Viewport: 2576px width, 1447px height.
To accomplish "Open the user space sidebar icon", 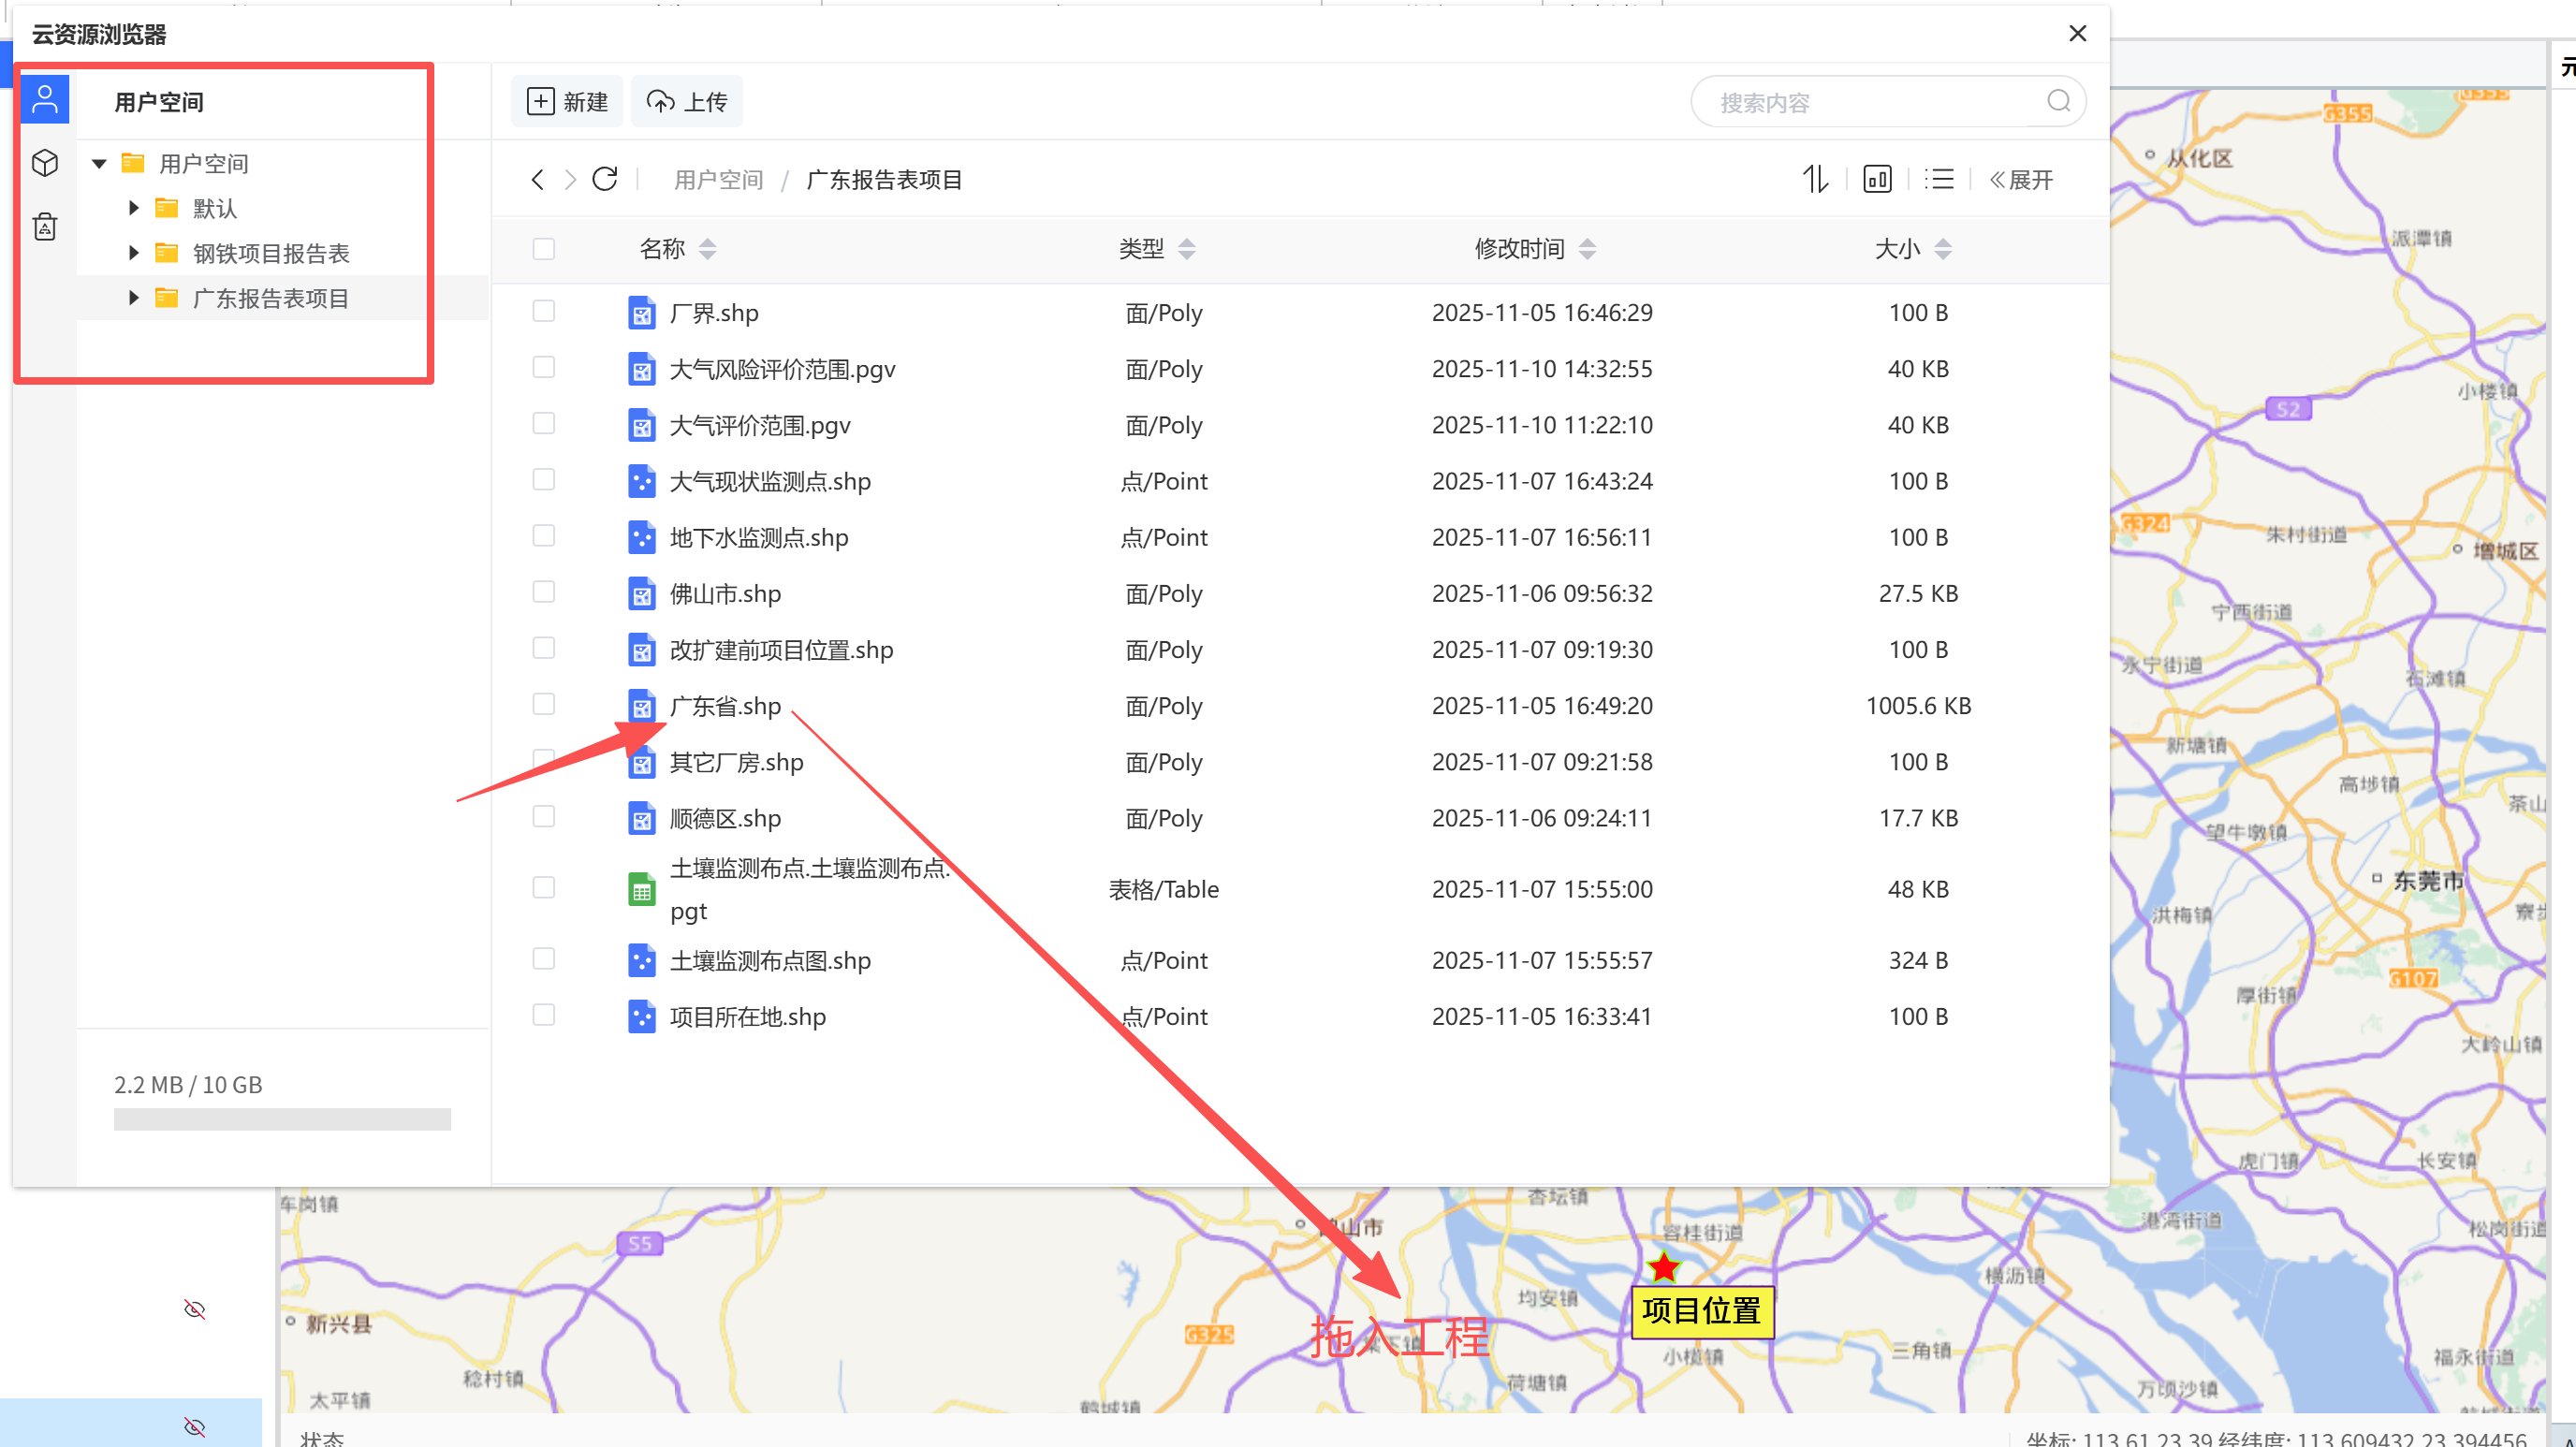I will click(45, 99).
